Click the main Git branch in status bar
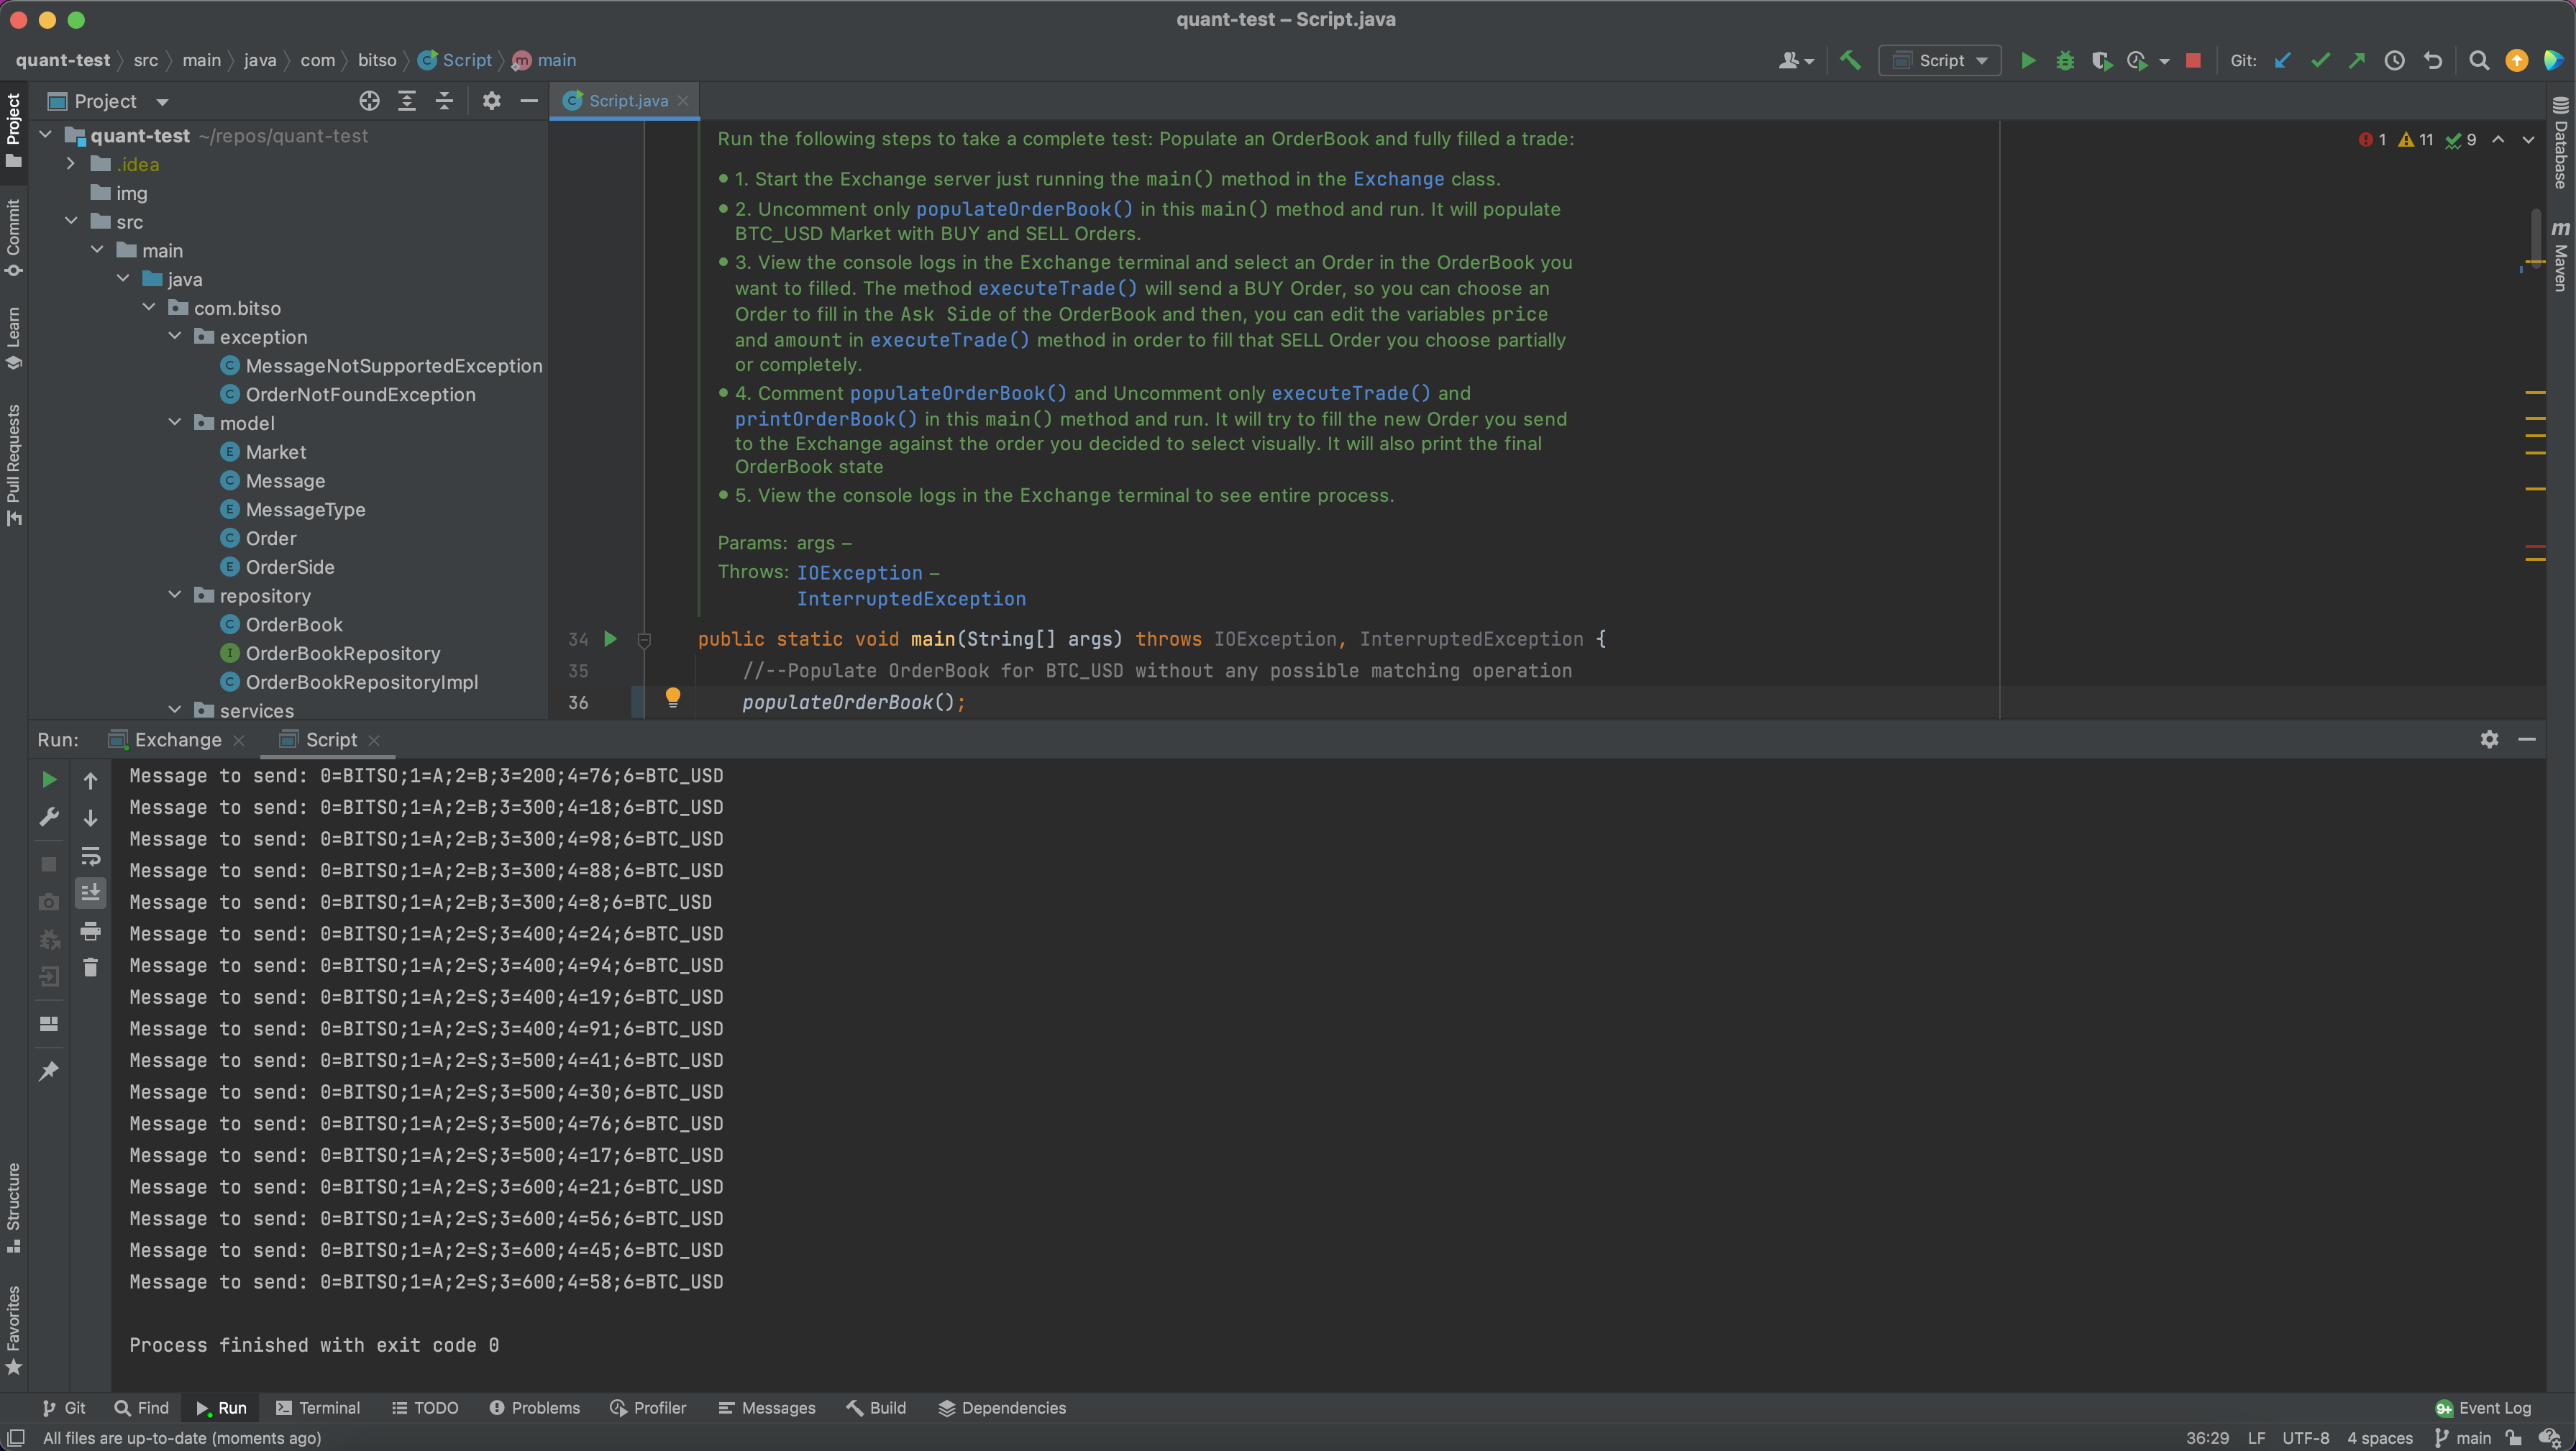 point(2462,1438)
